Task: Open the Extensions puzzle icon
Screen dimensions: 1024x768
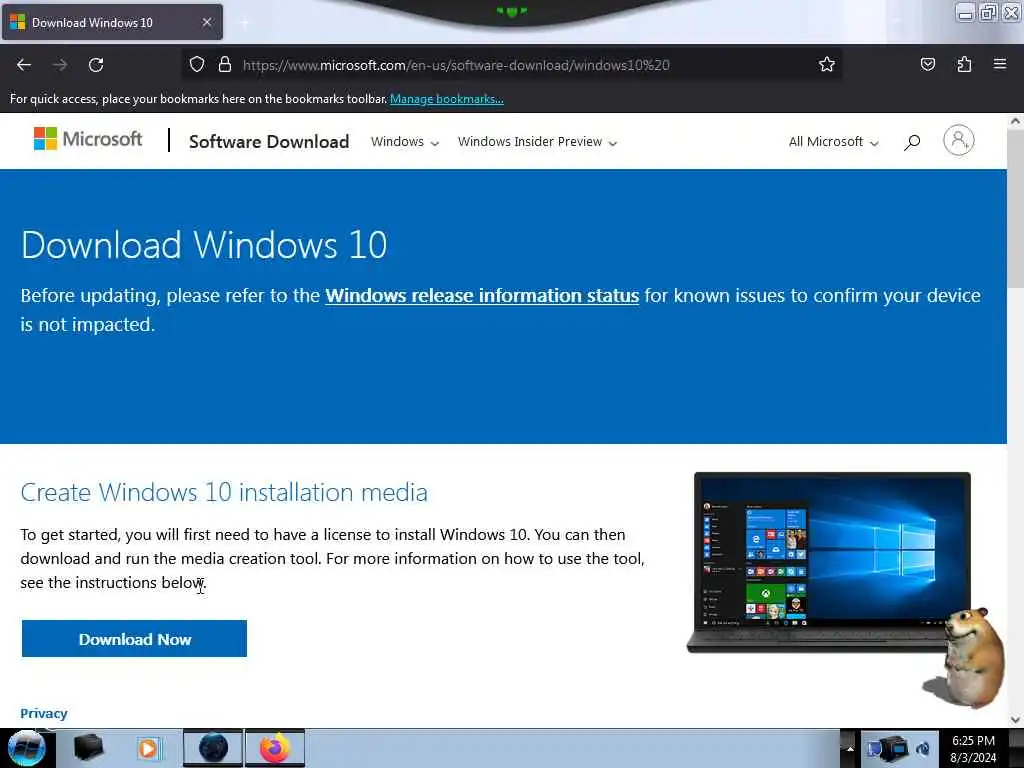Action: tap(964, 64)
